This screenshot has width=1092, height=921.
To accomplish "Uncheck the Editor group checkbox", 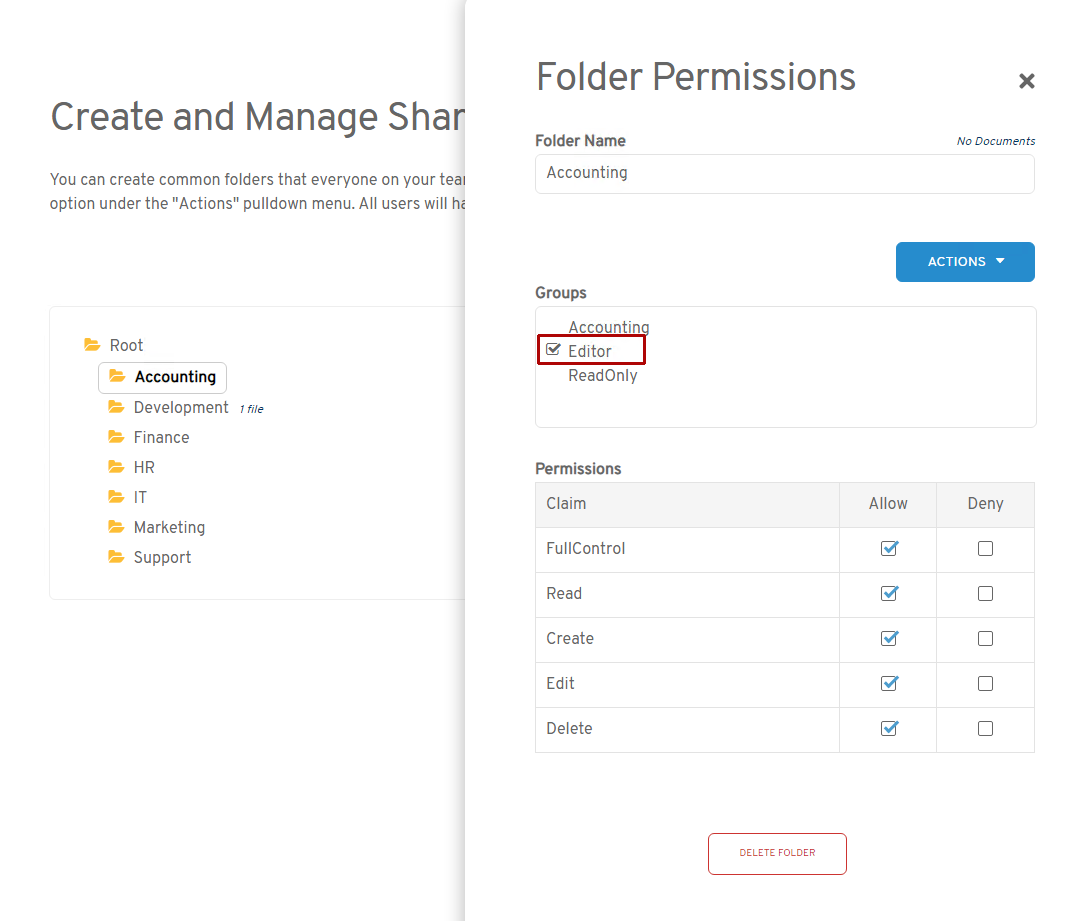I will point(553,350).
